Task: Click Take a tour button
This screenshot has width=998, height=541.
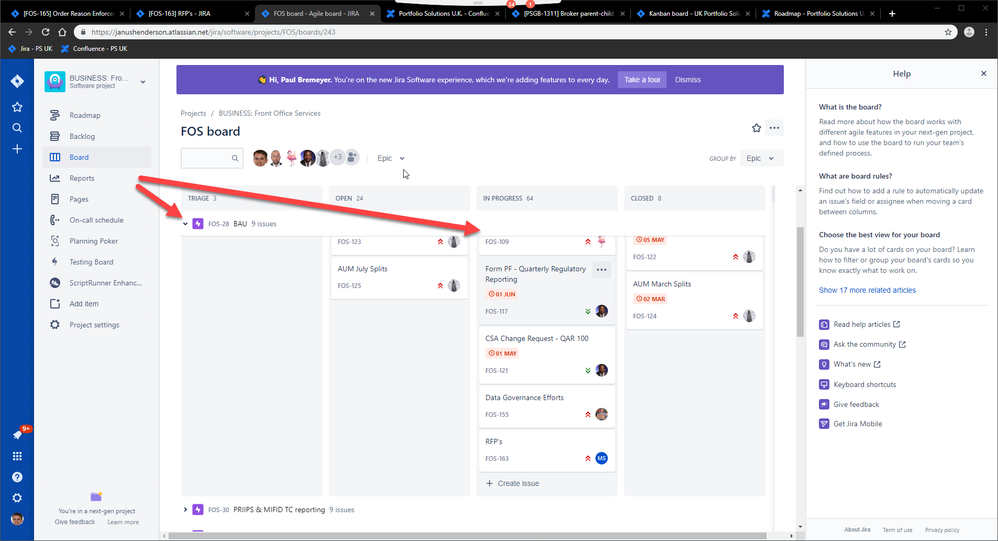Action: tap(642, 80)
